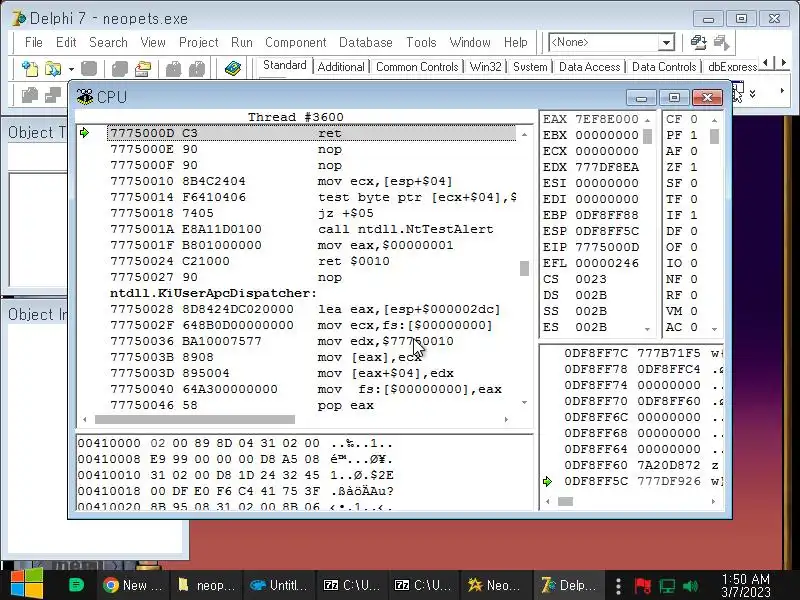Click palette tabs scroll-right arrow
This screenshot has height=600, width=800.
[x=783, y=63]
